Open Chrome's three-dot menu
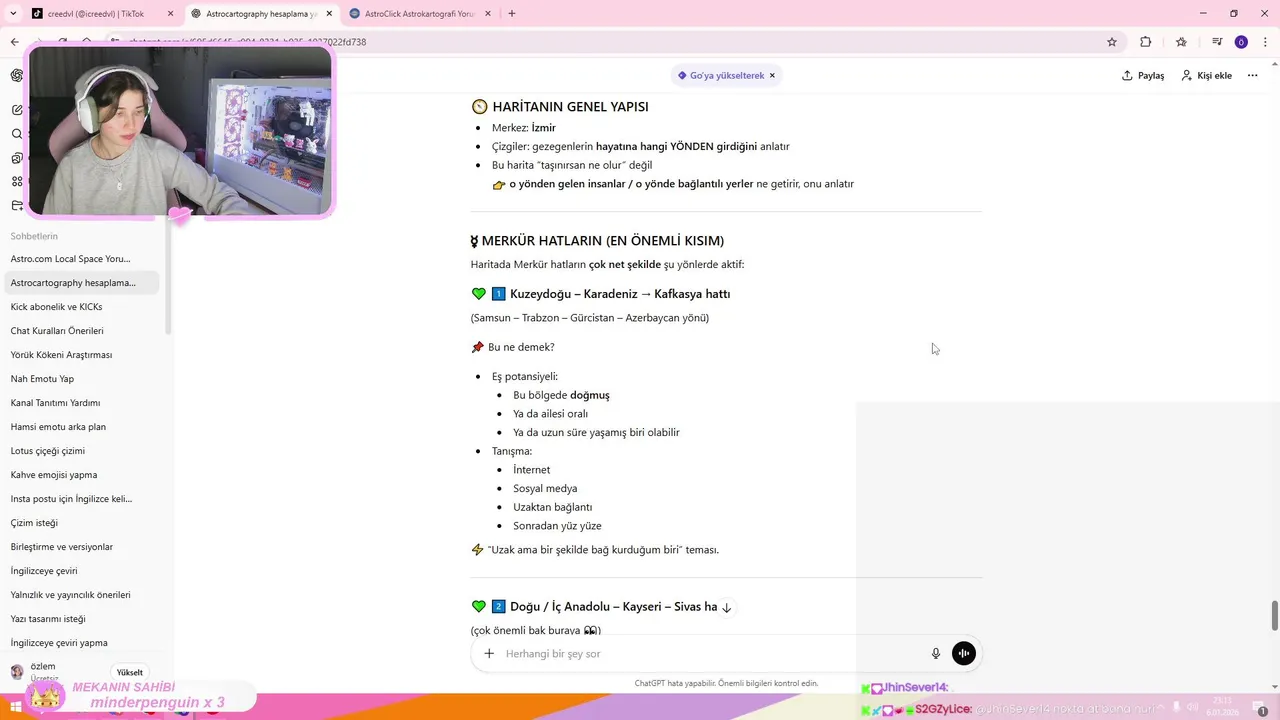 pyautogui.click(x=1266, y=42)
